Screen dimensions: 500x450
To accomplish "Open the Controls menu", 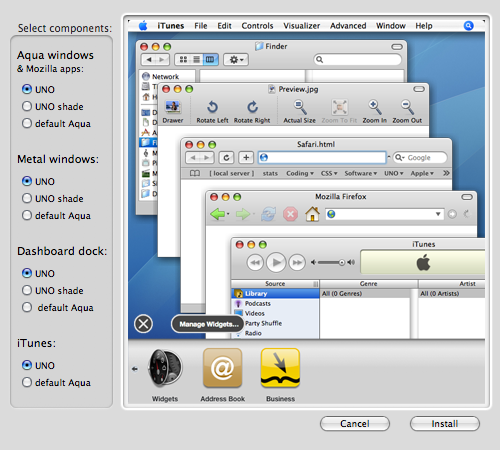I will tap(257, 26).
